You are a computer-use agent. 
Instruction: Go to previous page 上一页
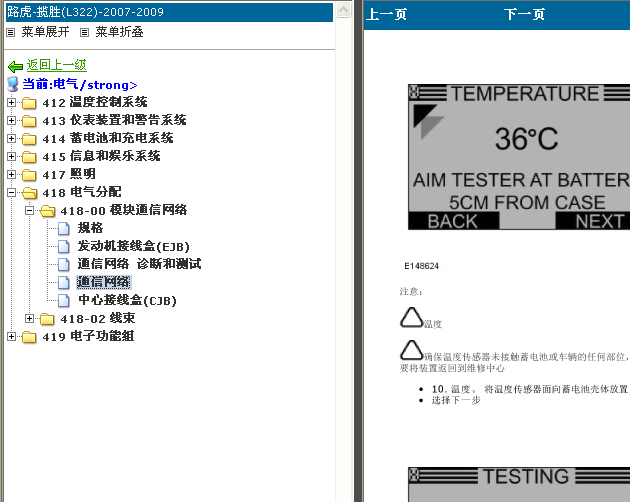pyautogui.click(x=387, y=14)
